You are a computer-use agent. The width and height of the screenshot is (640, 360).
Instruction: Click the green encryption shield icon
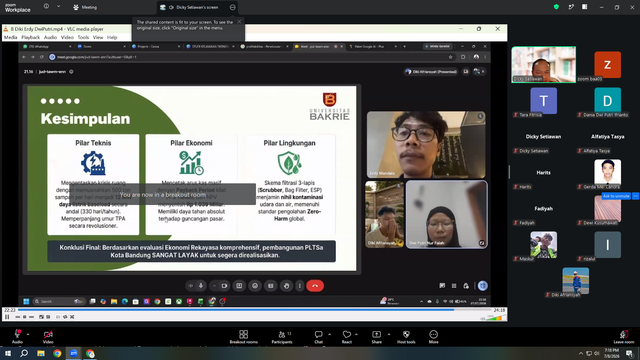pos(556,7)
